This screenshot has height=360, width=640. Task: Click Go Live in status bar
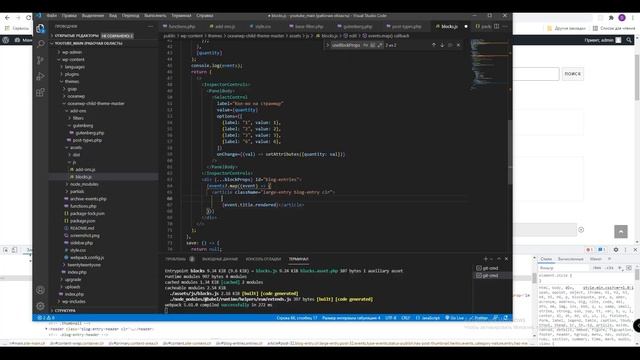pos(454,318)
